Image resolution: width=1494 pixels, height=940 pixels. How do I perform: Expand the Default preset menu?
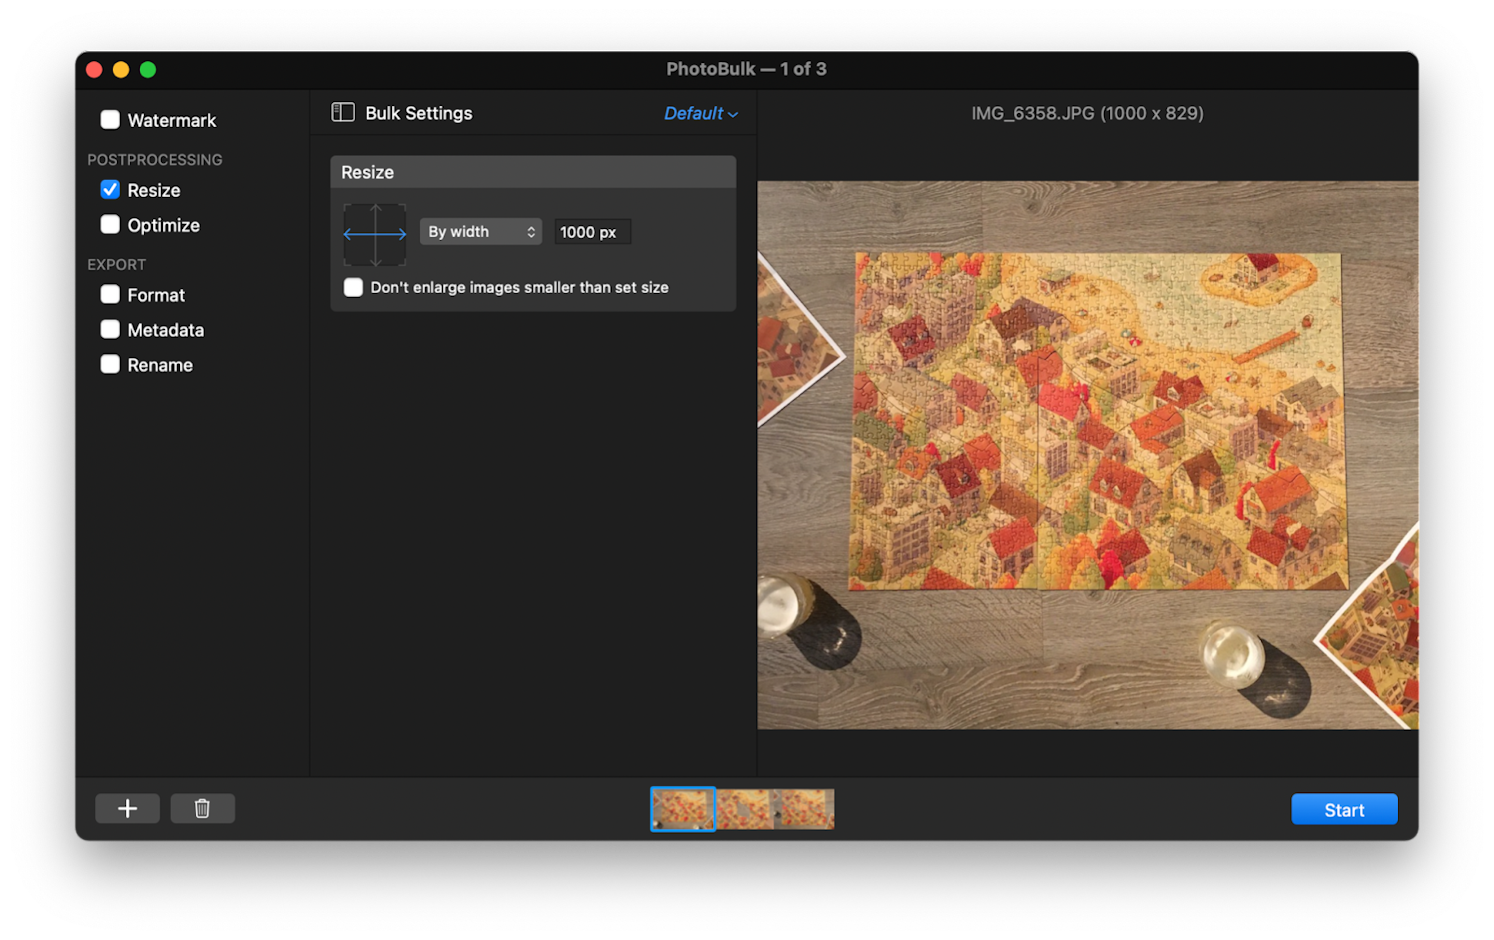click(x=700, y=114)
